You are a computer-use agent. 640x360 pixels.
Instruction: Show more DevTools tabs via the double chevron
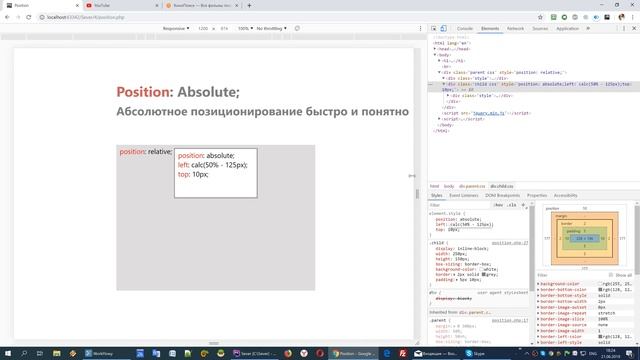(x=588, y=29)
